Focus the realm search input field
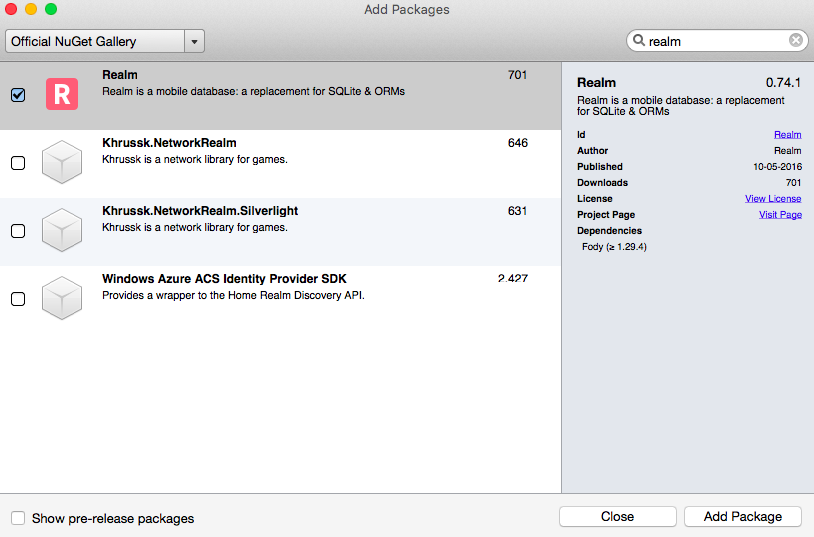The height and width of the screenshot is (537, 814). [x=716, y=41]
